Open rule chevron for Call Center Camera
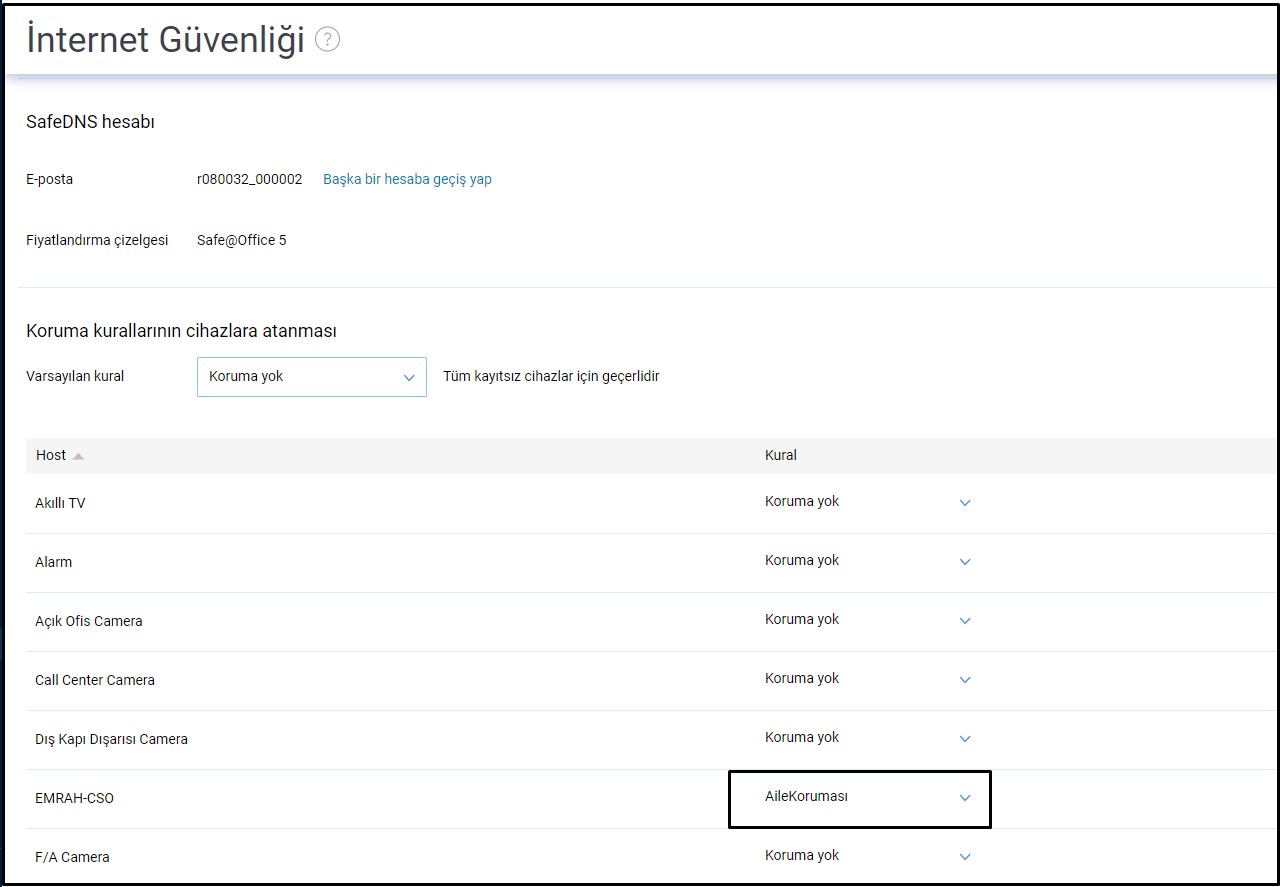1280x887 pixels. click(x=964, y=680)
